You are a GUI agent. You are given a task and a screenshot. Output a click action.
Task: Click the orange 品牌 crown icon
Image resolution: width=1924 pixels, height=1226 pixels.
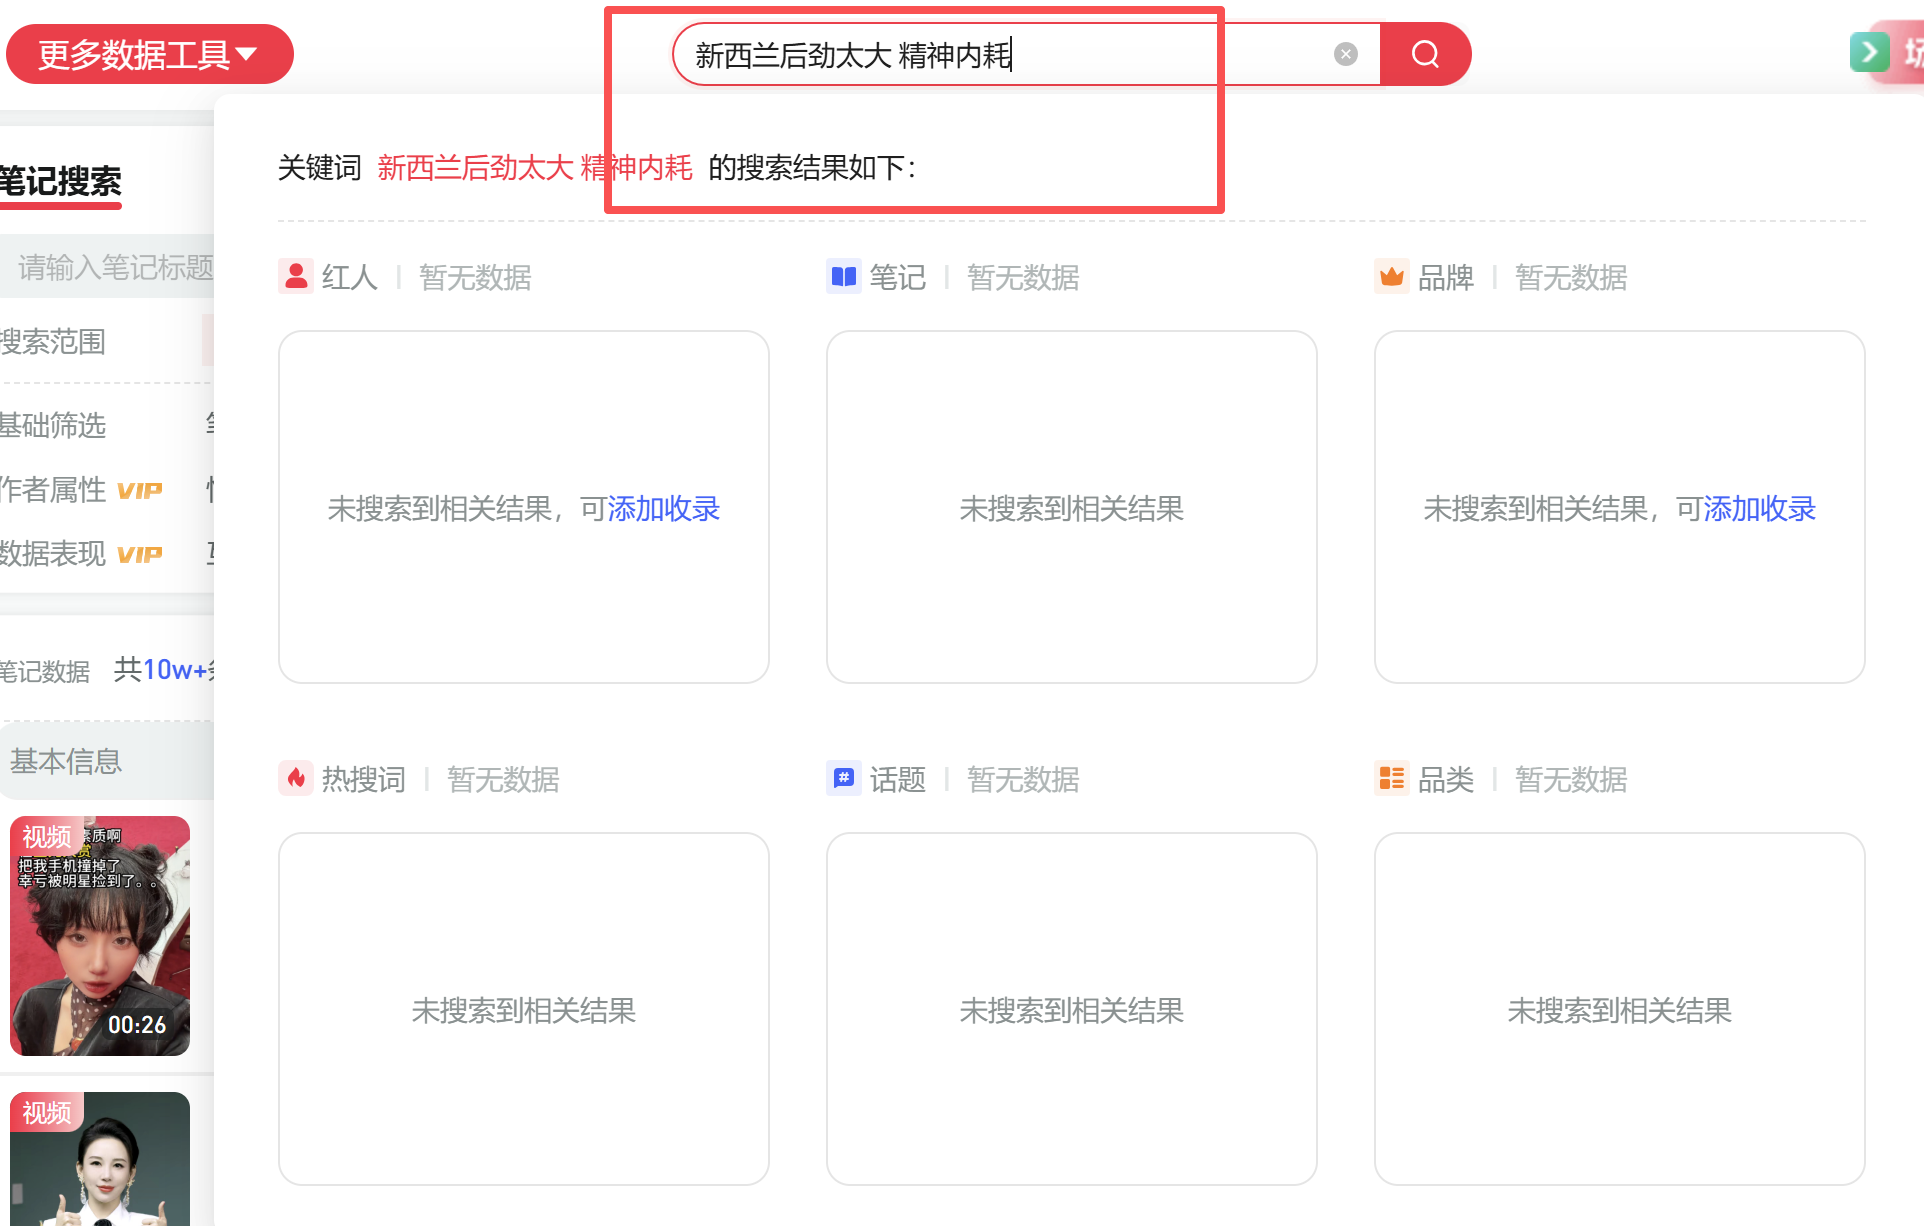point(1391,276)
